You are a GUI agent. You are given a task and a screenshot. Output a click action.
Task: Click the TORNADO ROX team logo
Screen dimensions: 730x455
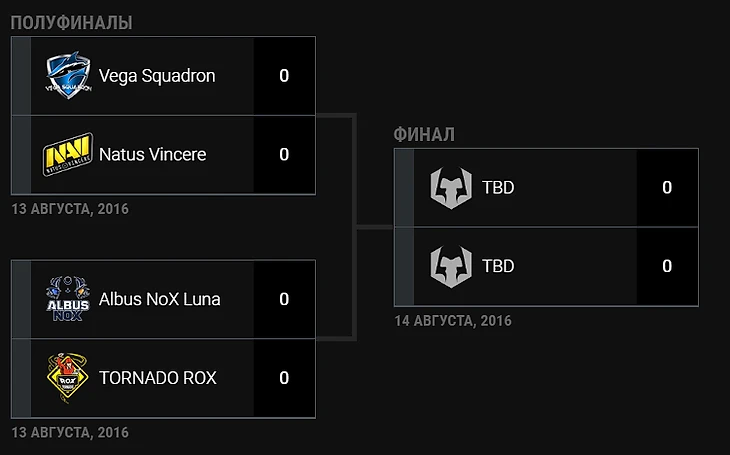[x=68, y=378]
